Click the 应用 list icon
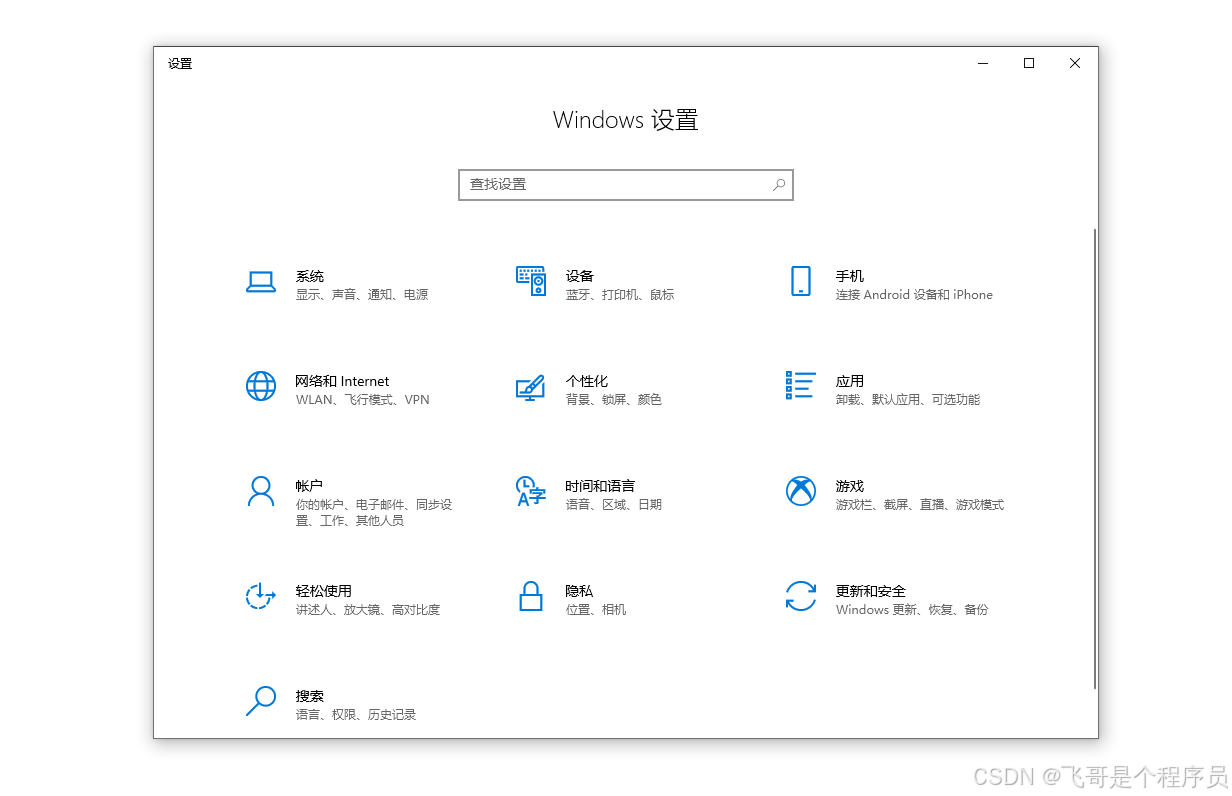The height and width of the screenshot is (796, 1232). coord(801,386)
